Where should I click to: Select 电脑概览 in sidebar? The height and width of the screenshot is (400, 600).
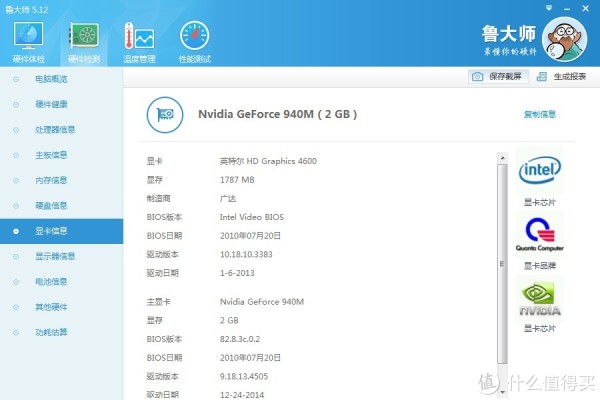coord(51,79)
